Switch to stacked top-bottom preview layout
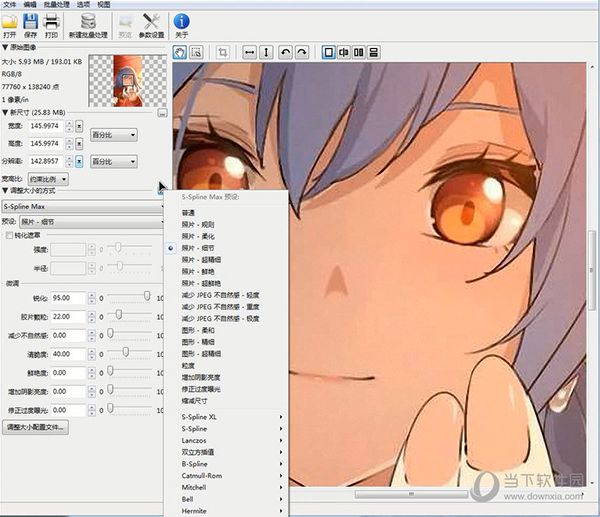The height and width of the screenshot is (517, 600). pos(373,52)
